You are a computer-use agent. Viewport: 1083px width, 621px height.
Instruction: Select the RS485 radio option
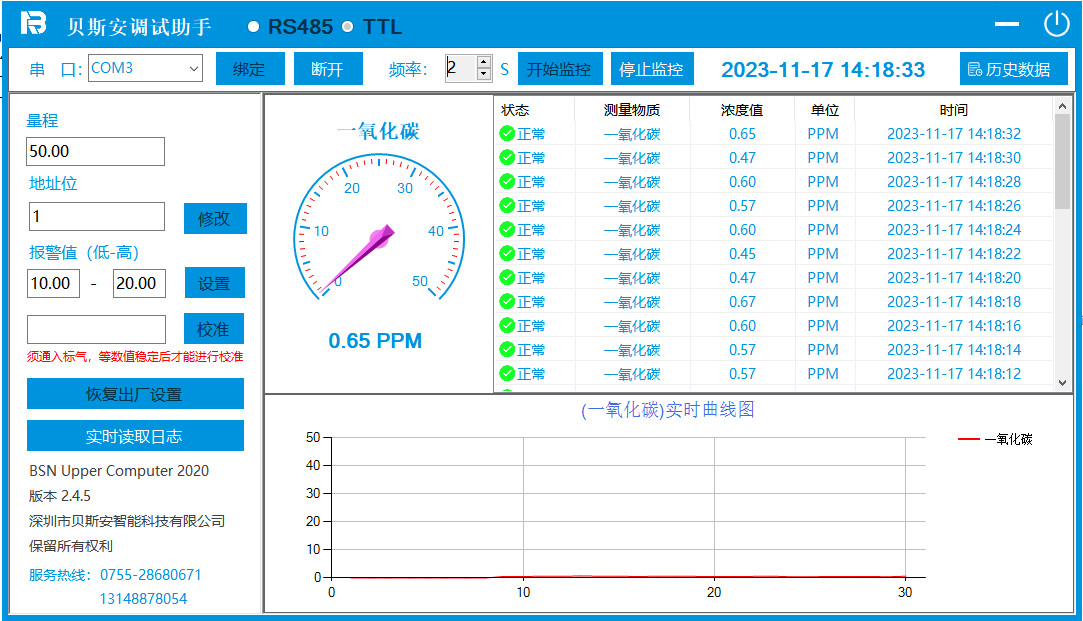254,27
